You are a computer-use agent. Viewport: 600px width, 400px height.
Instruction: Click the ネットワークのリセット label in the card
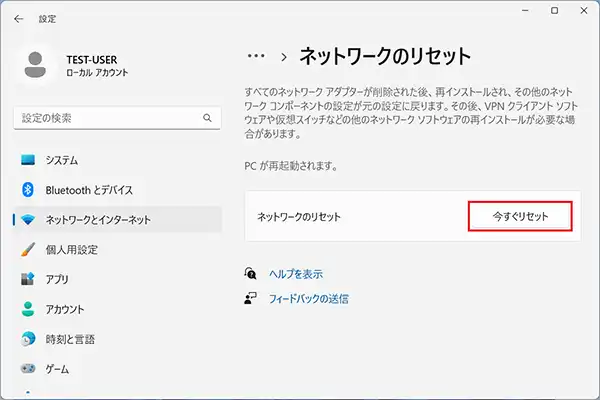pos(299,217)
